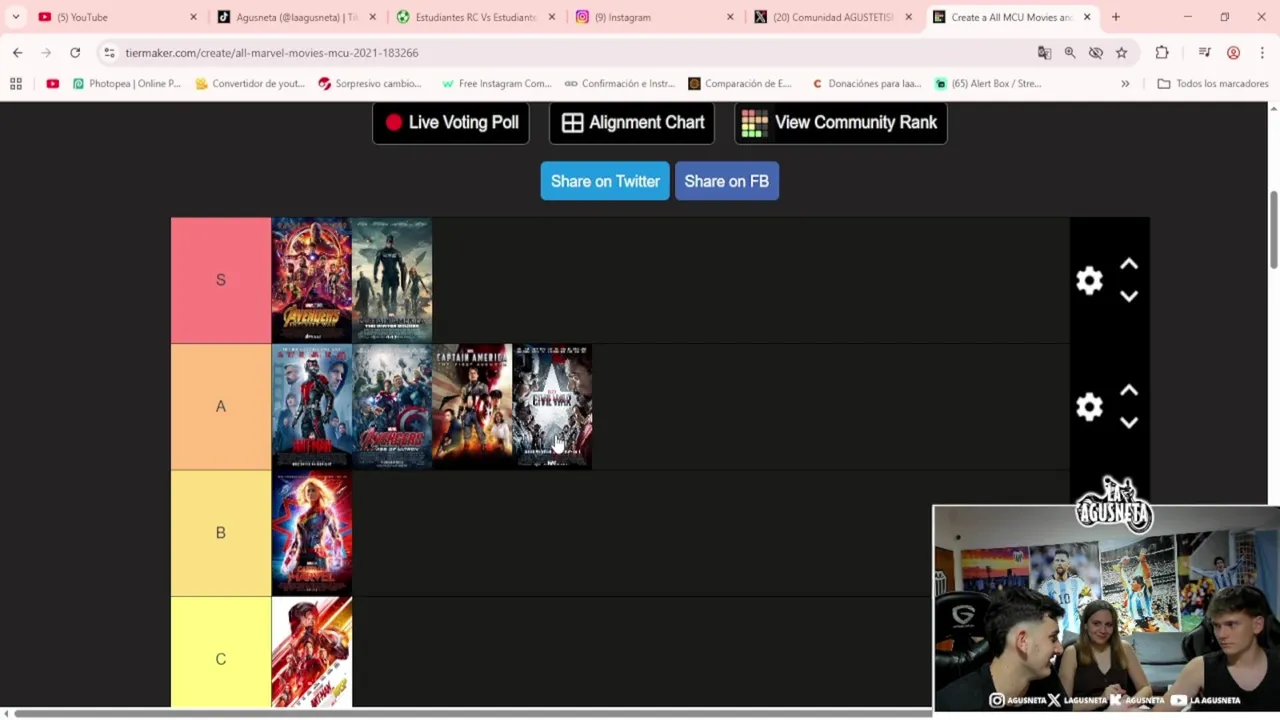The height and width of the screenshot is (720, 1280).
Task: Open S tier settings gear
Action: 1089,280
